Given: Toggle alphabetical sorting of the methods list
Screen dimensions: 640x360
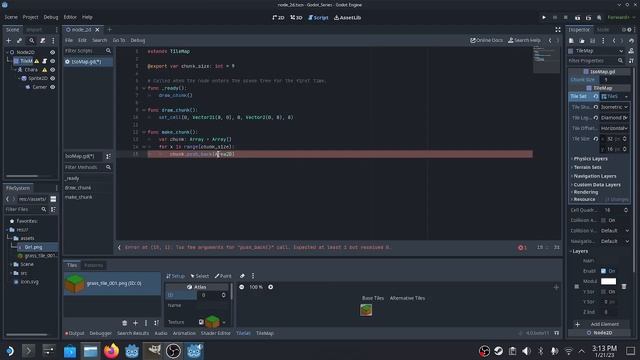Looking at the screenshot, I should tap(108, 156).
